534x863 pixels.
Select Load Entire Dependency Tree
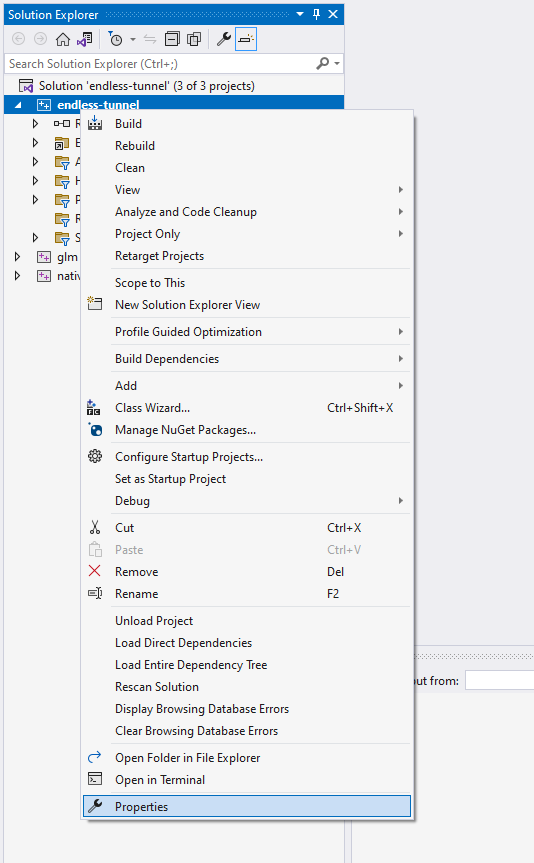[x=247, y=665]
